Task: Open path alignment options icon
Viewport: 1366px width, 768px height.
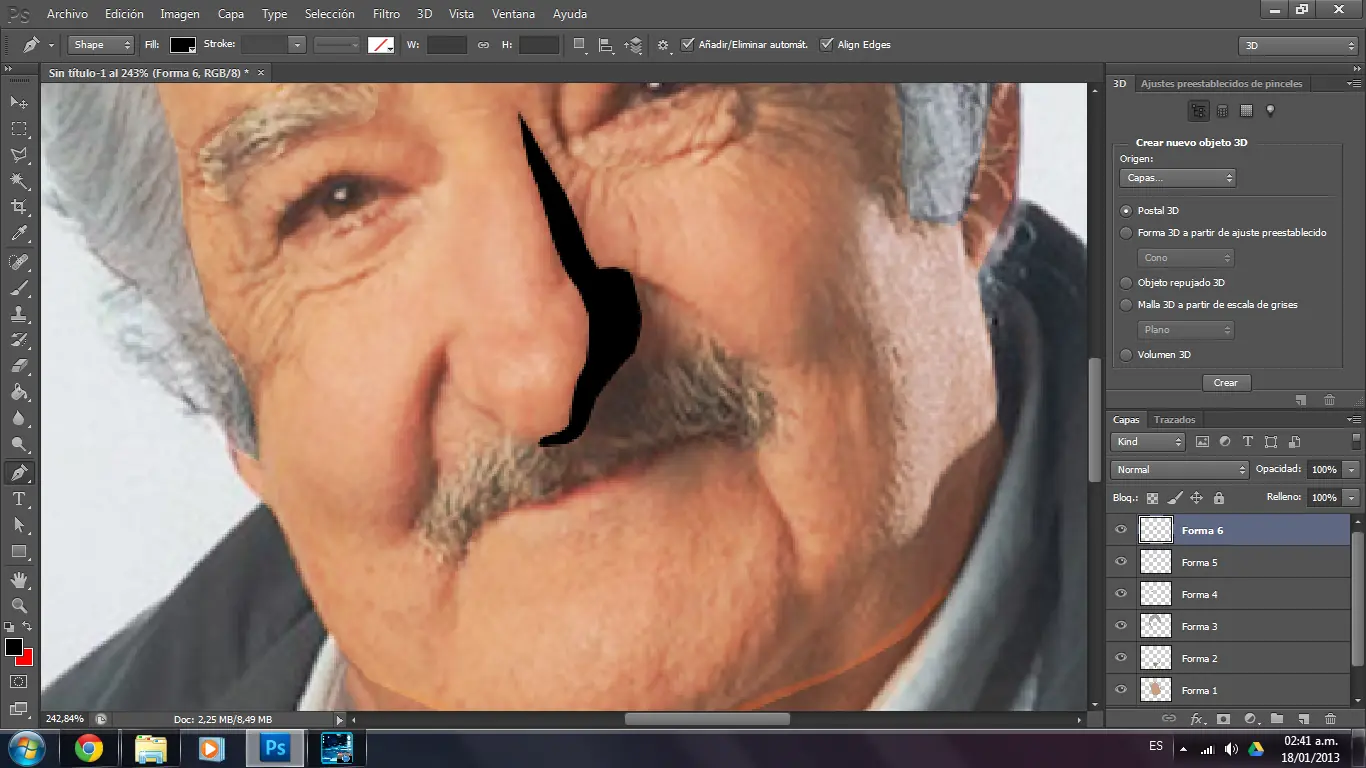Action: tap(605, 45)
